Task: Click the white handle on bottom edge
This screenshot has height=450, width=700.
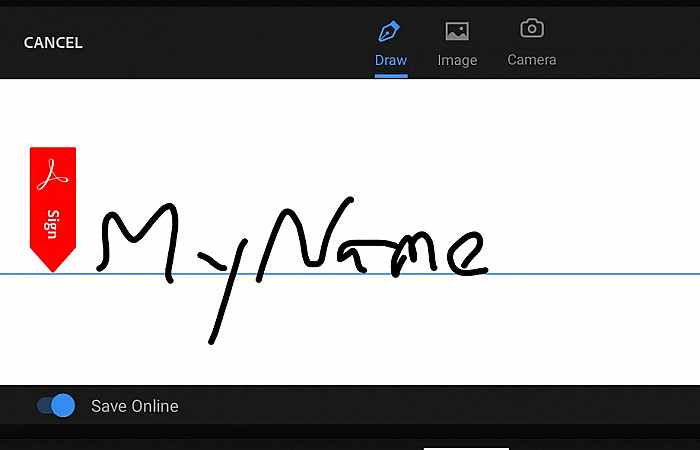Action: (x=466, y=447)
